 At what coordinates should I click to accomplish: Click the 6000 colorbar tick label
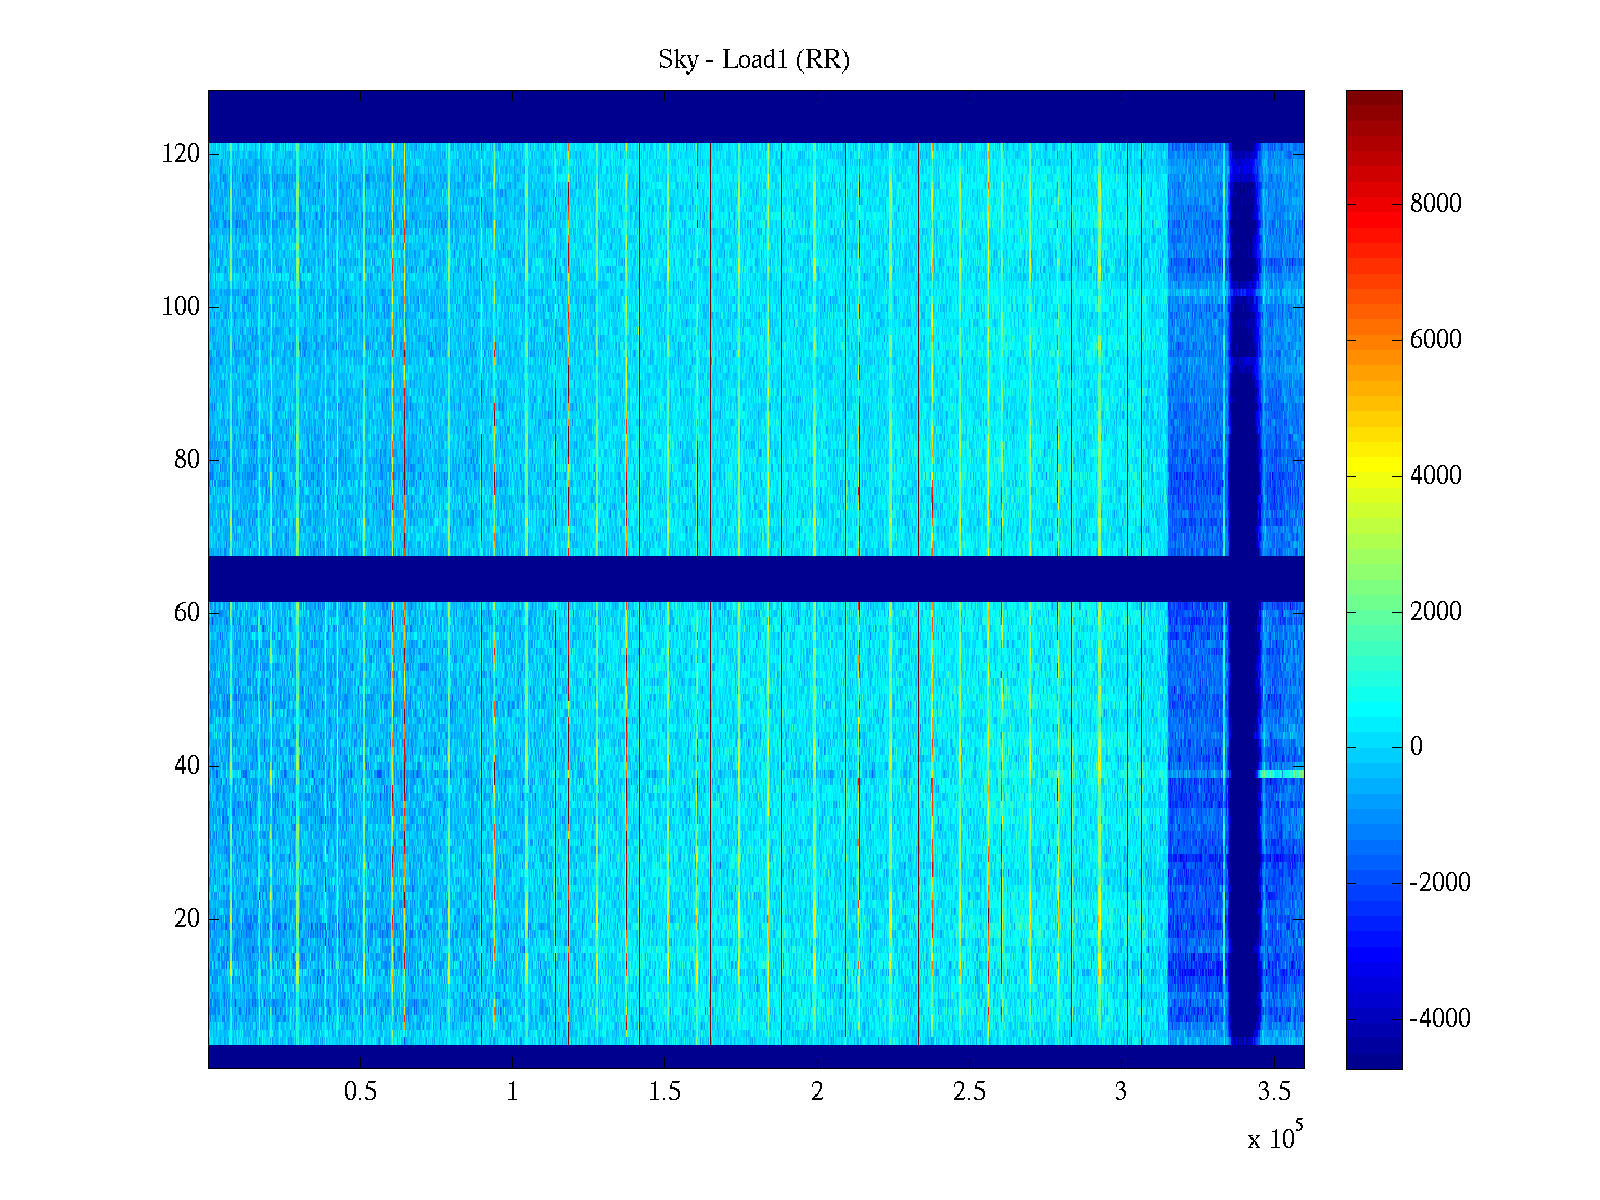click(x=1435, y=340)
